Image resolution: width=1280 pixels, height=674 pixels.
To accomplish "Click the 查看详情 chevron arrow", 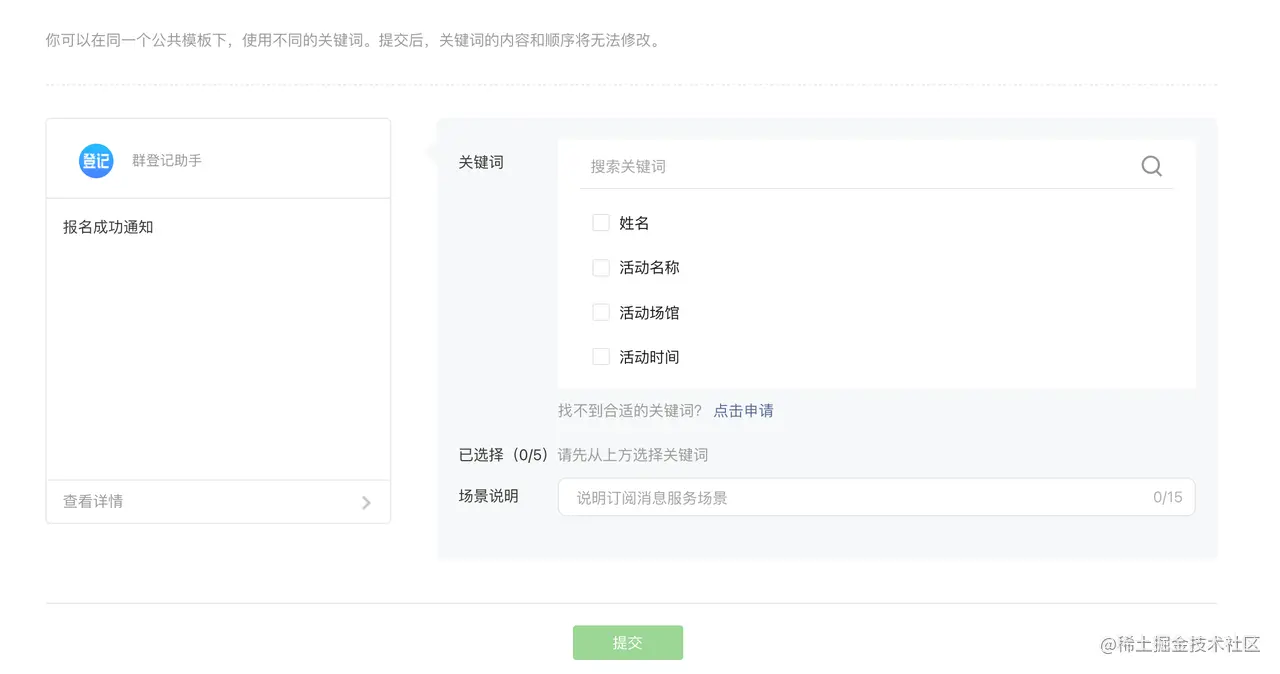I will pyautogui.click(x=366, y=502).
